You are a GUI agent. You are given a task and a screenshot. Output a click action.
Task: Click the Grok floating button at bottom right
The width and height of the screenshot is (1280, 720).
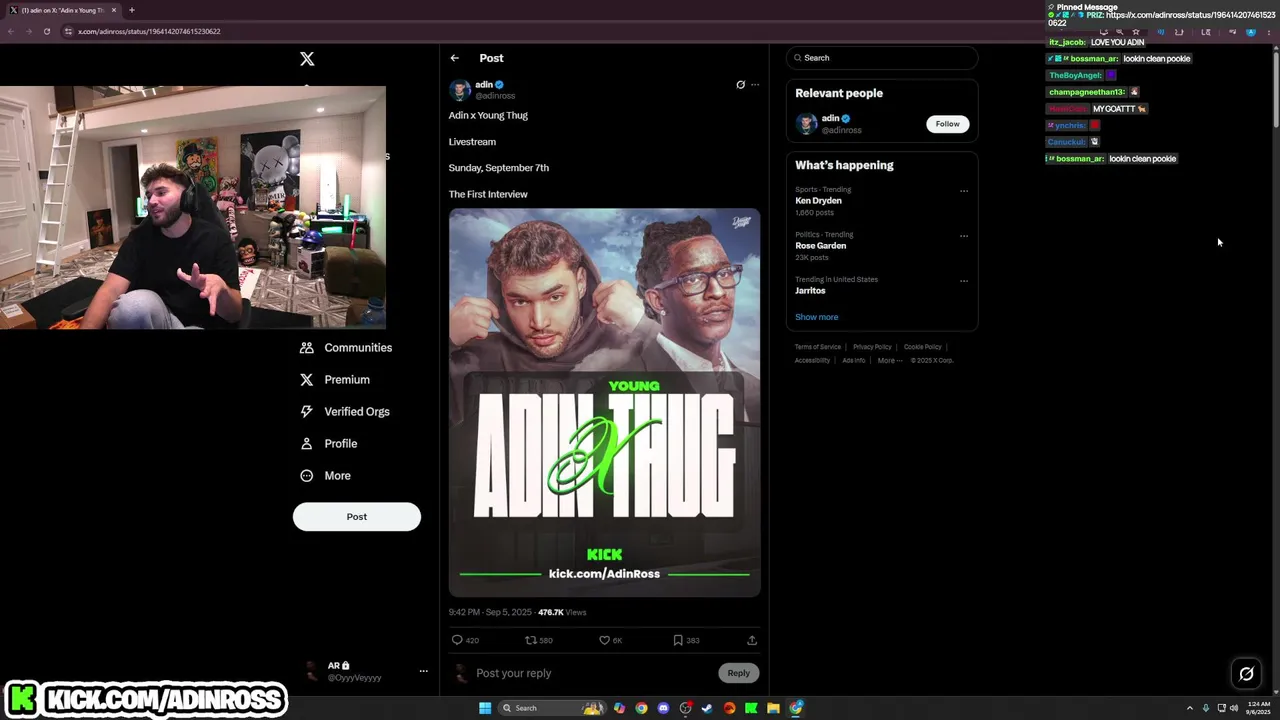click(1246, 673)
